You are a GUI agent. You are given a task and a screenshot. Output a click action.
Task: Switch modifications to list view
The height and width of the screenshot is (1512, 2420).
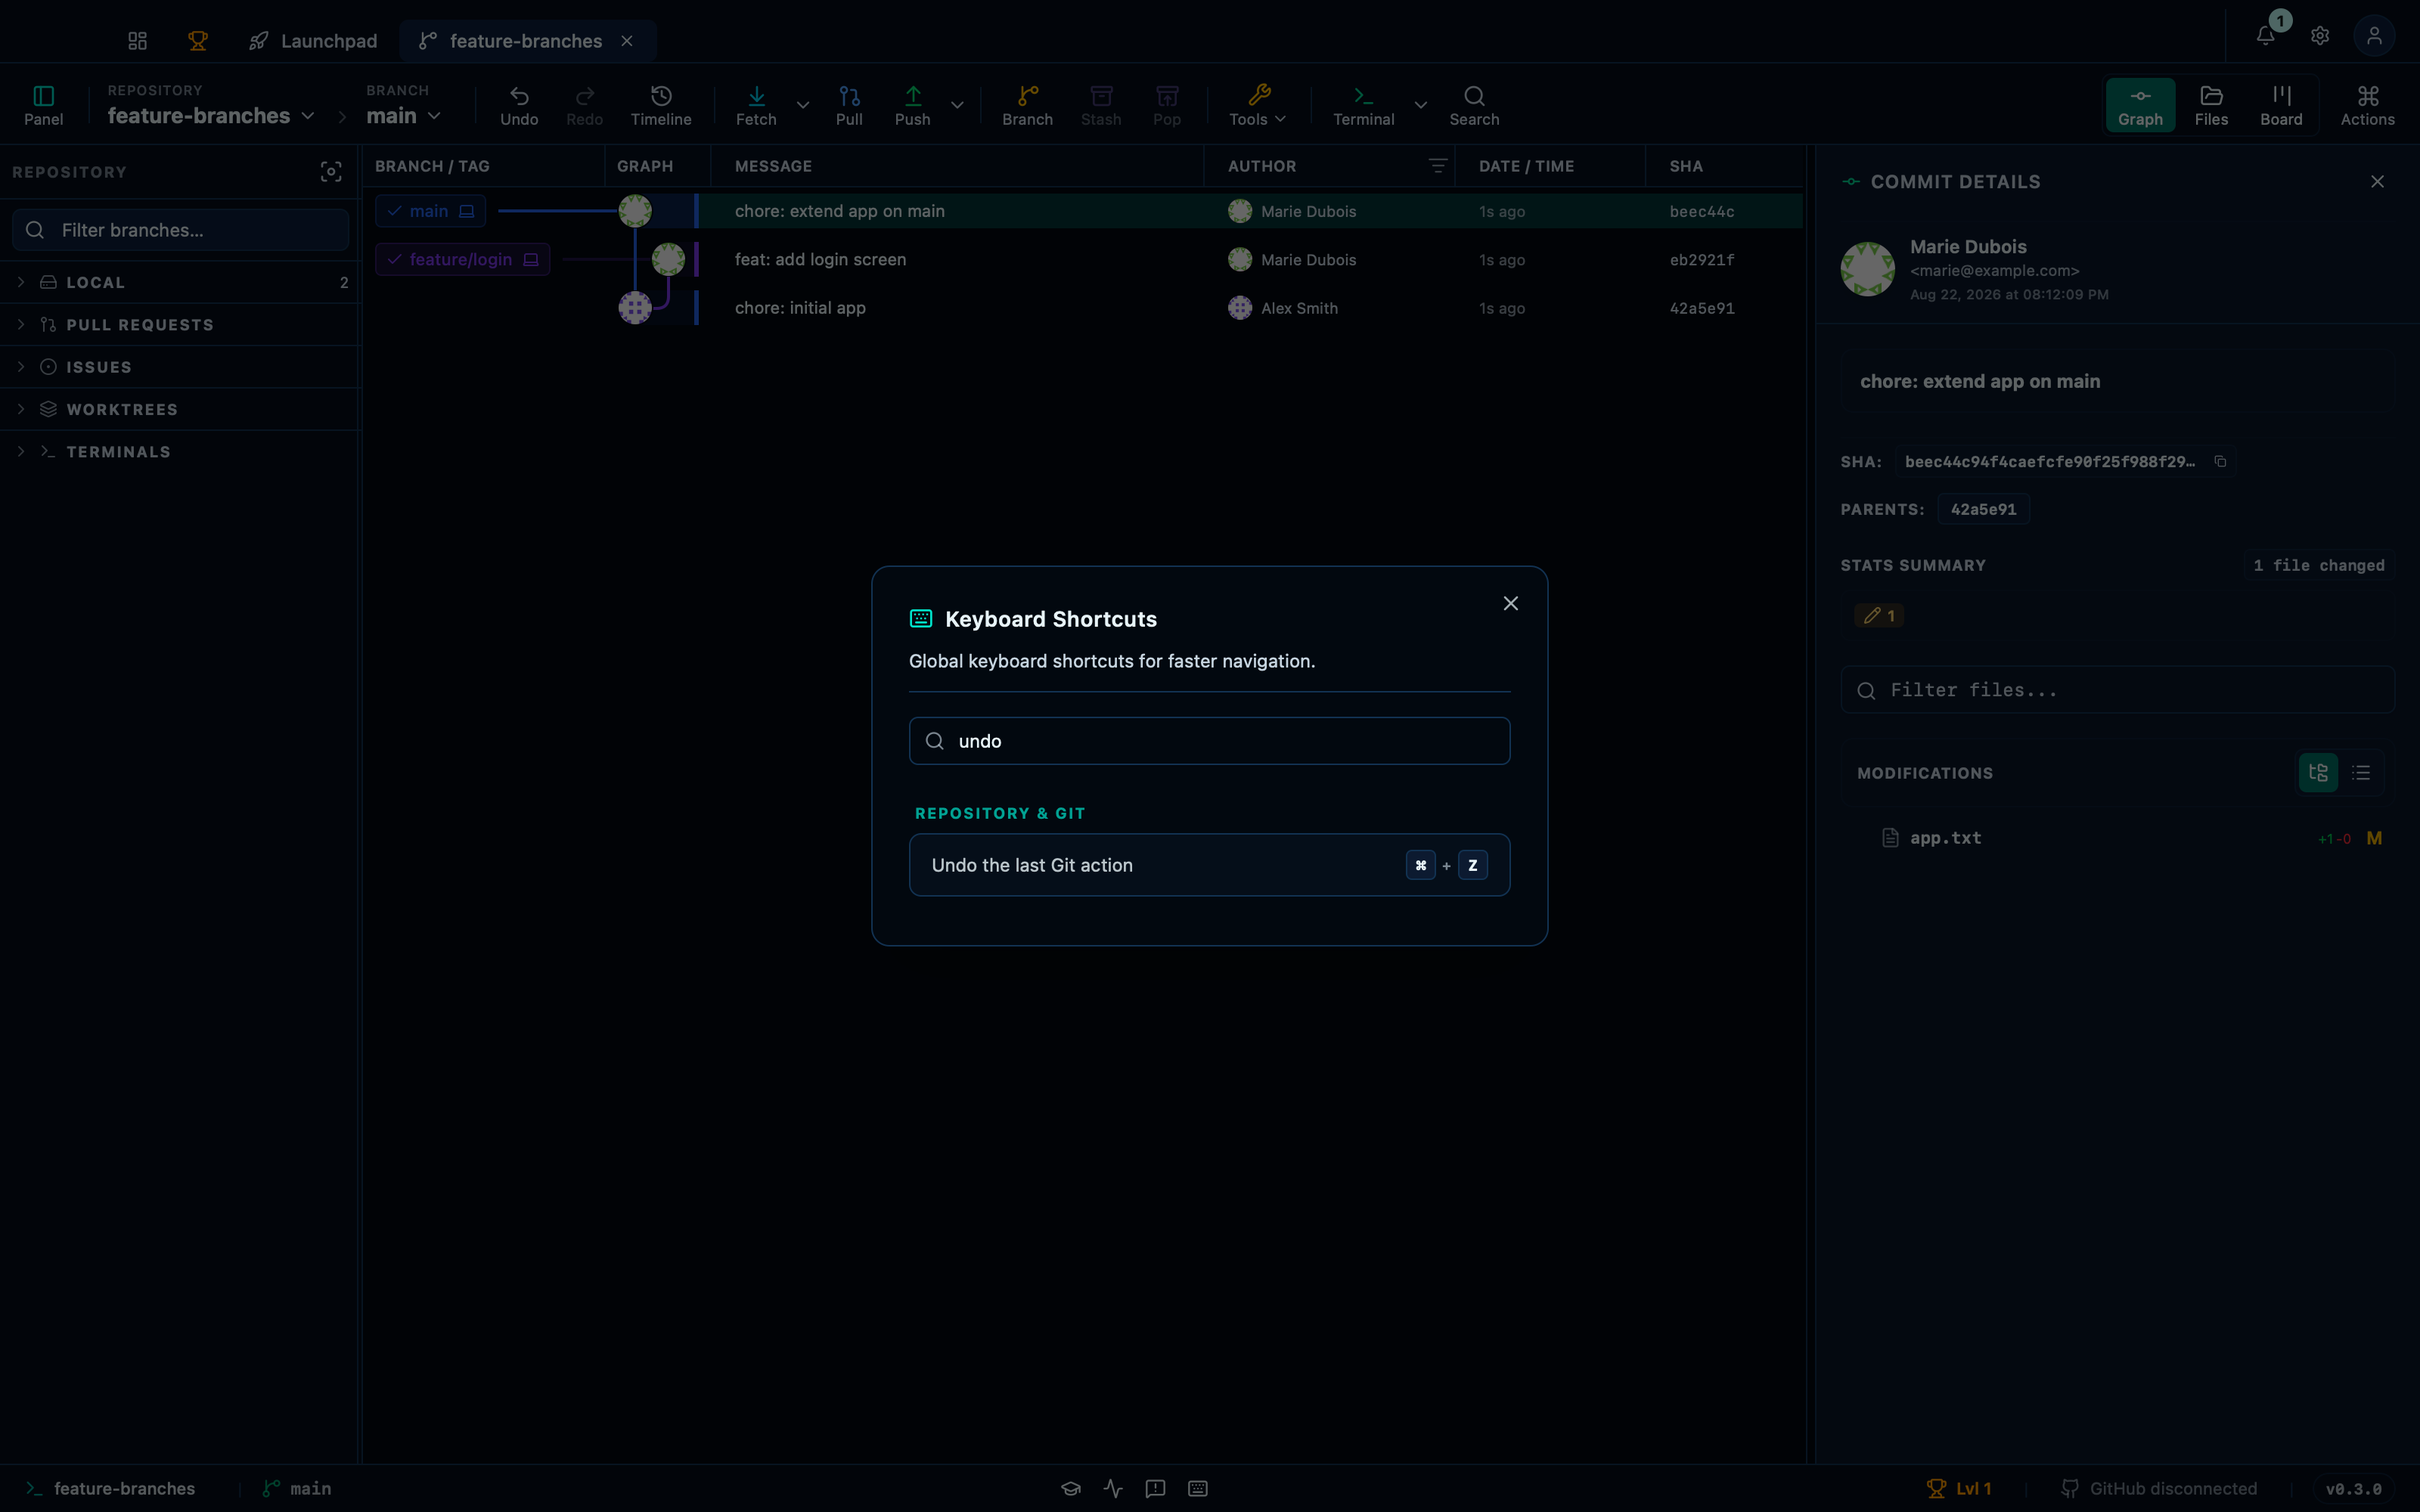pyautogui.click(x=2361, y=773)
